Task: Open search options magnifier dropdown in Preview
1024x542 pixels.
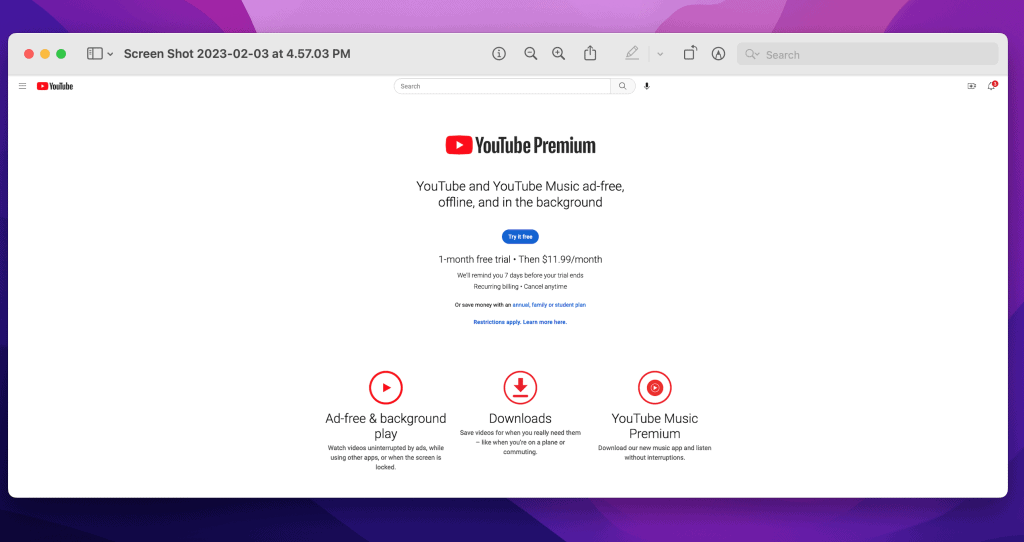Action: [x=752, y=54]
